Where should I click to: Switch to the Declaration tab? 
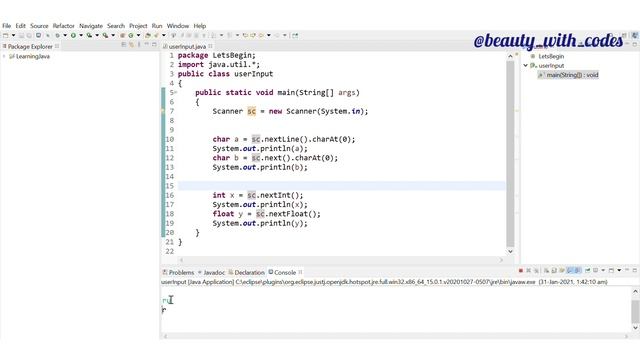pos(247,272)
